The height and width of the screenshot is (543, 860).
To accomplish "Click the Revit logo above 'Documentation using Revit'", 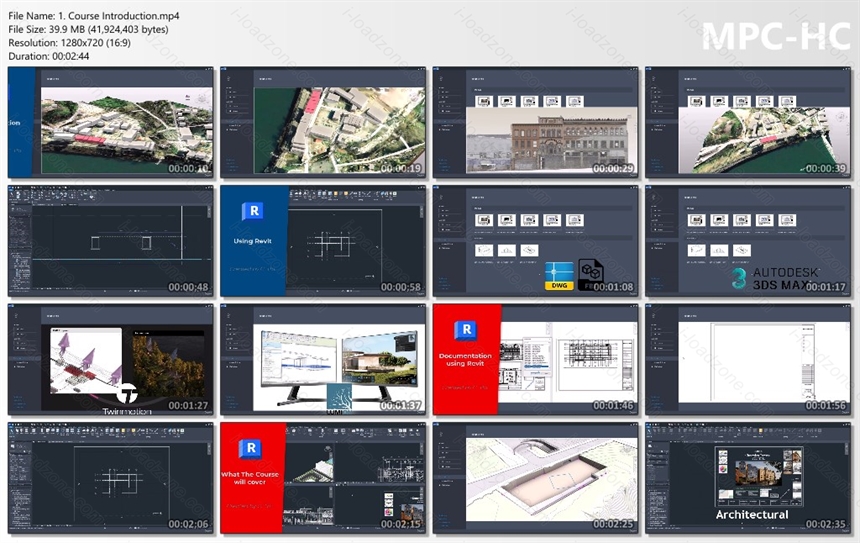I will point(465,330).
